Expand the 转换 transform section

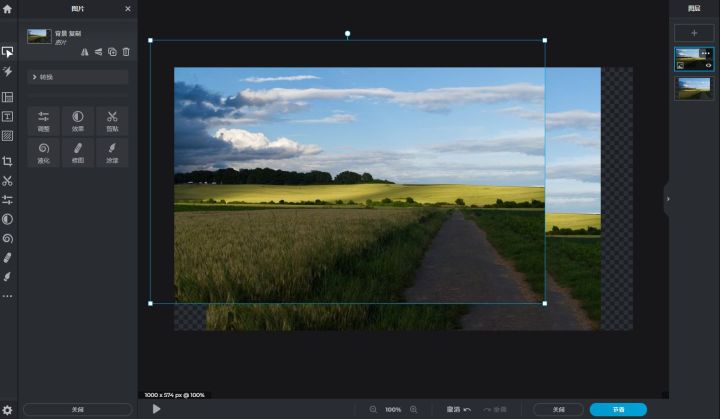coord(78,76)
